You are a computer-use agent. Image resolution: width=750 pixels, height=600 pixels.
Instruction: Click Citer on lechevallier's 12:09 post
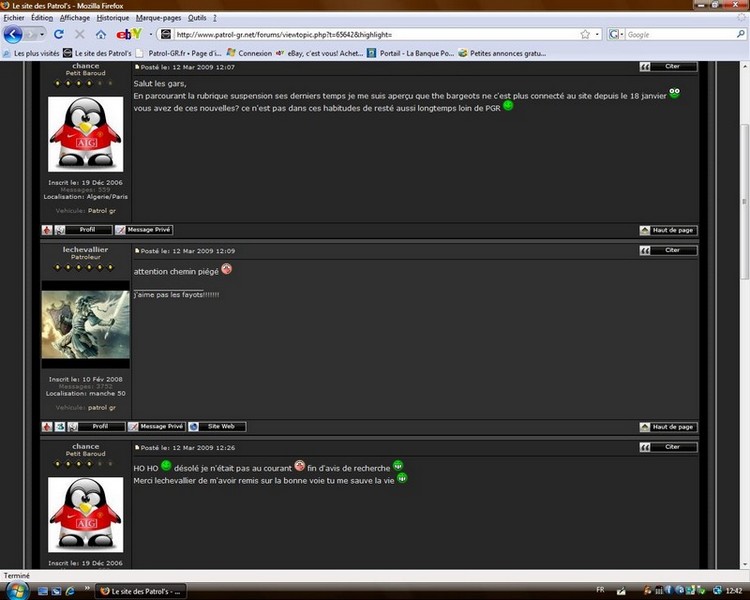click(x=668, y=250)
